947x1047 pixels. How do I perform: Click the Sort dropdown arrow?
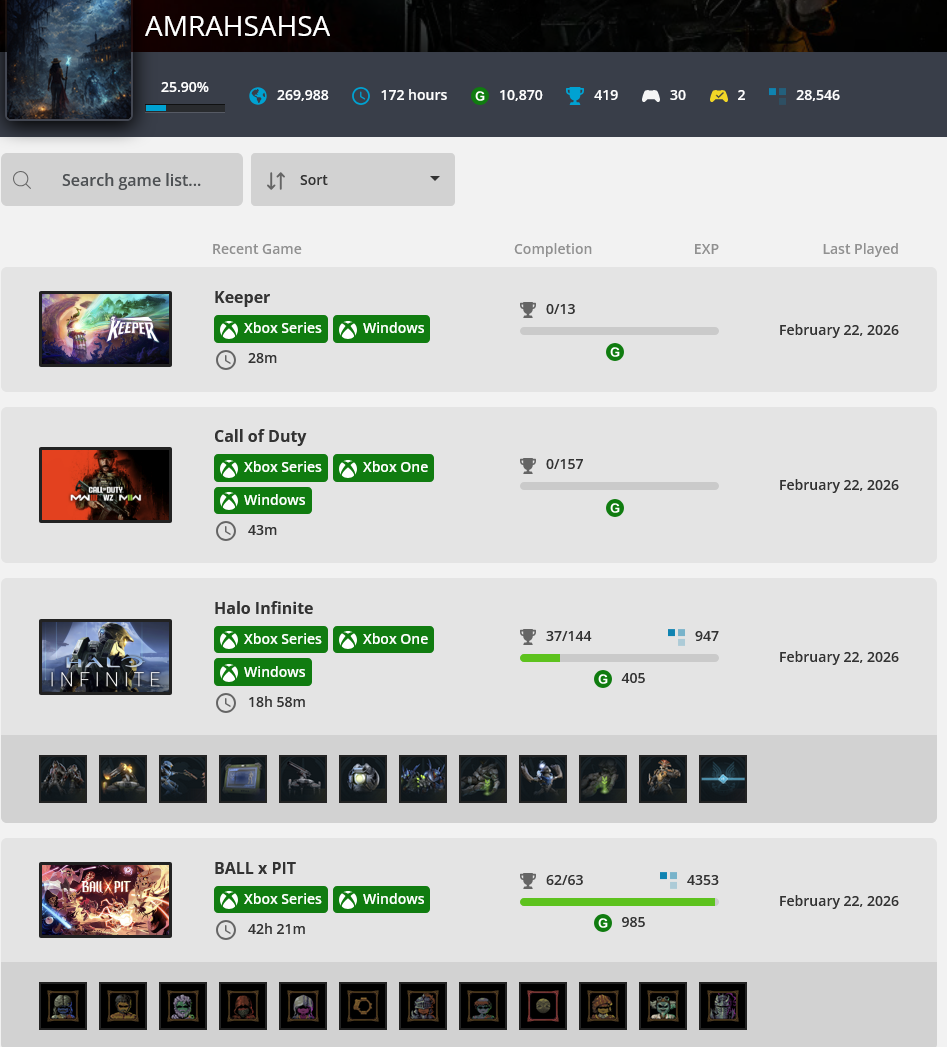tap(435, 179)
